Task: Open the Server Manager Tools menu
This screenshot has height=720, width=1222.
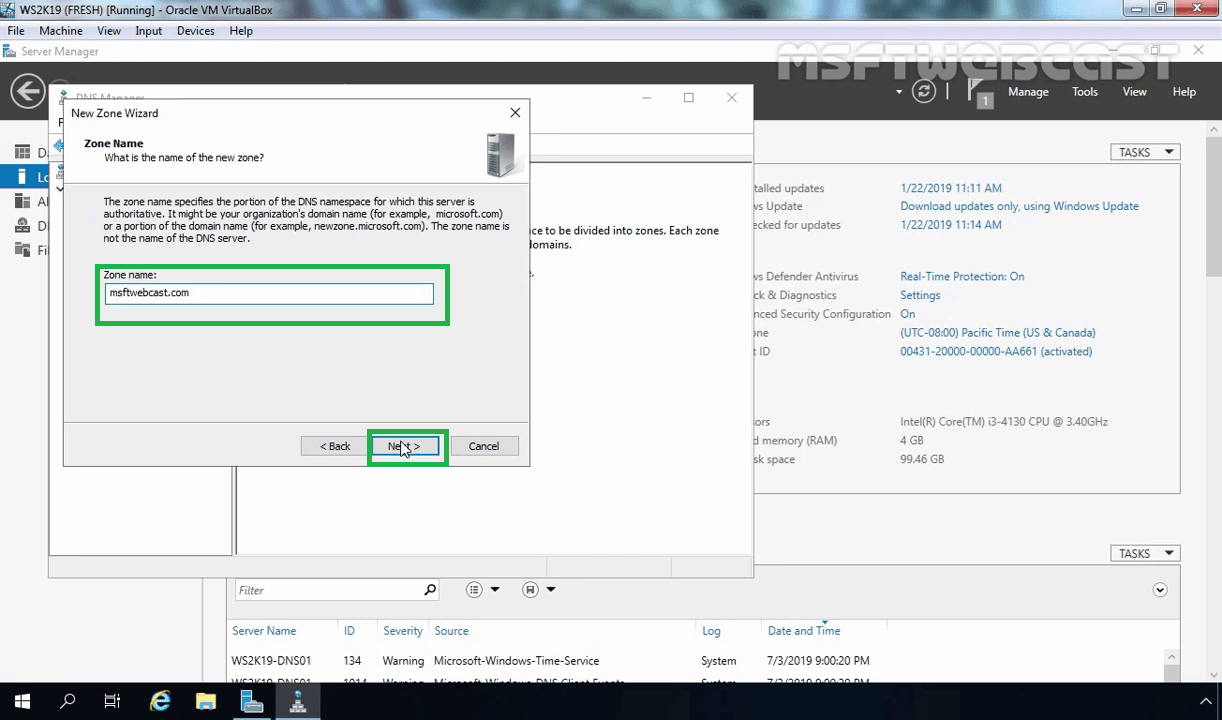Action: point(1085,91)
